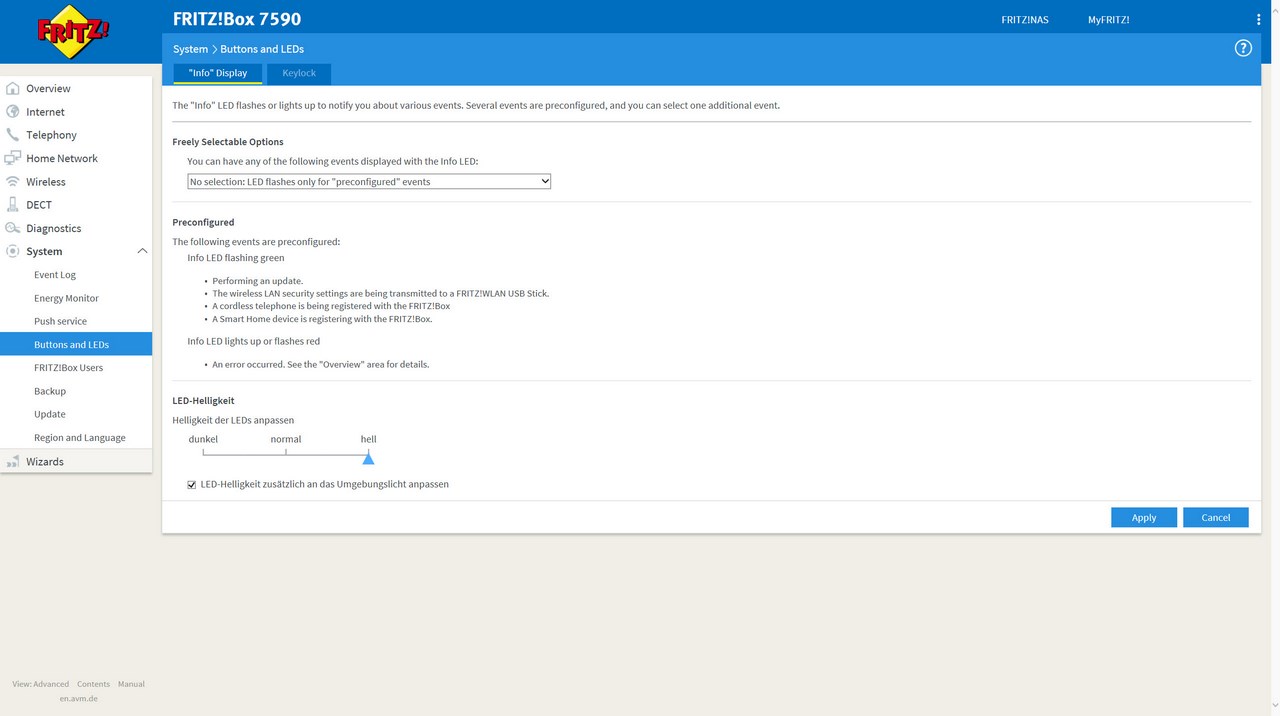Open FRITZ!Box Users in the sidebar
1280x716 pixels.
[x=68, y=368]
